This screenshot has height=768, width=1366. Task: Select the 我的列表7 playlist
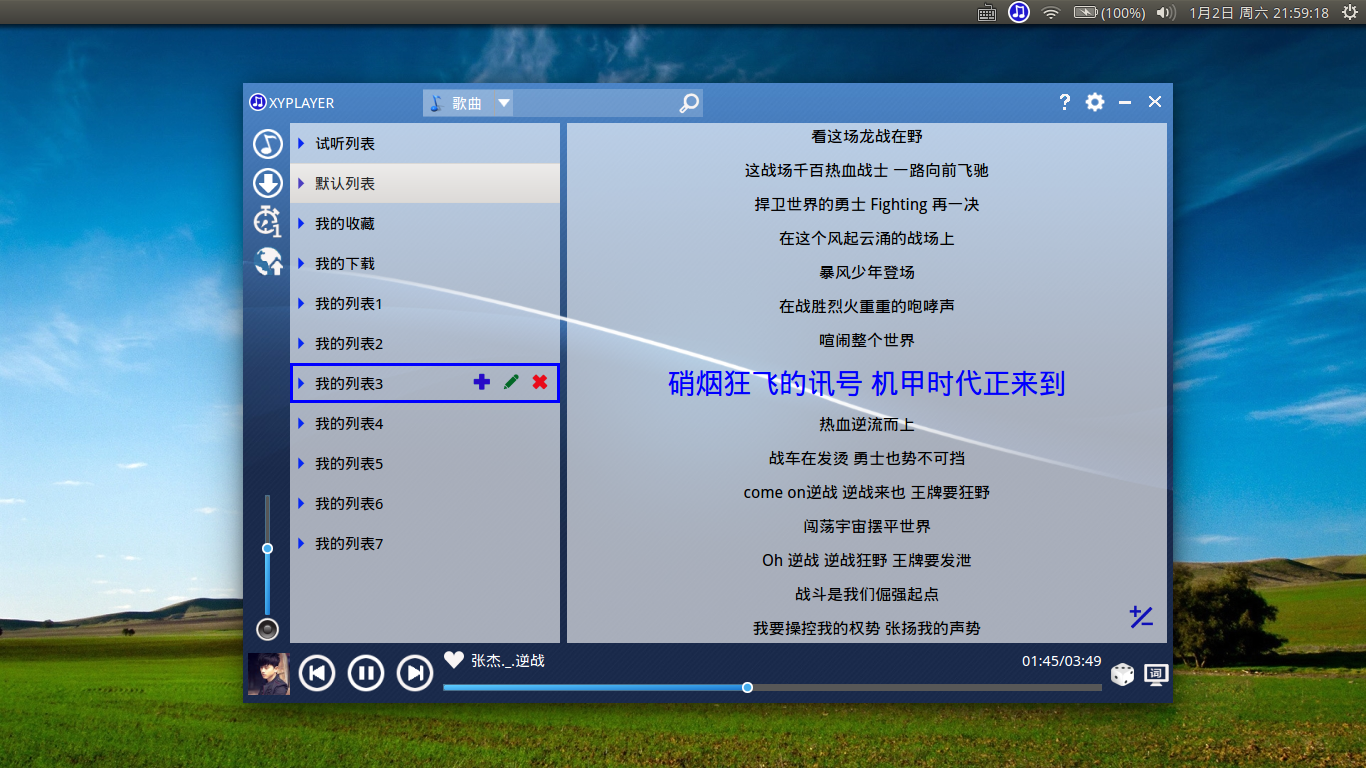pyautogui.click(x=425, y=543)
